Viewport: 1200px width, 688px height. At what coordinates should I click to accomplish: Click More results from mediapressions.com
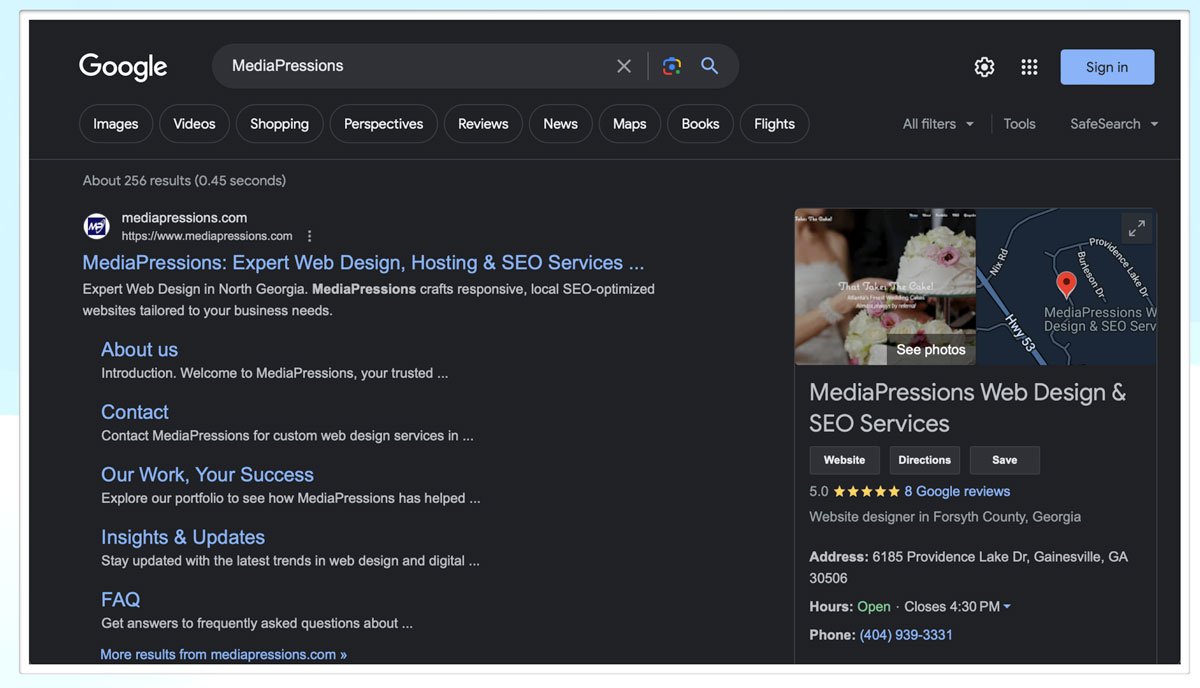(223, 654)
